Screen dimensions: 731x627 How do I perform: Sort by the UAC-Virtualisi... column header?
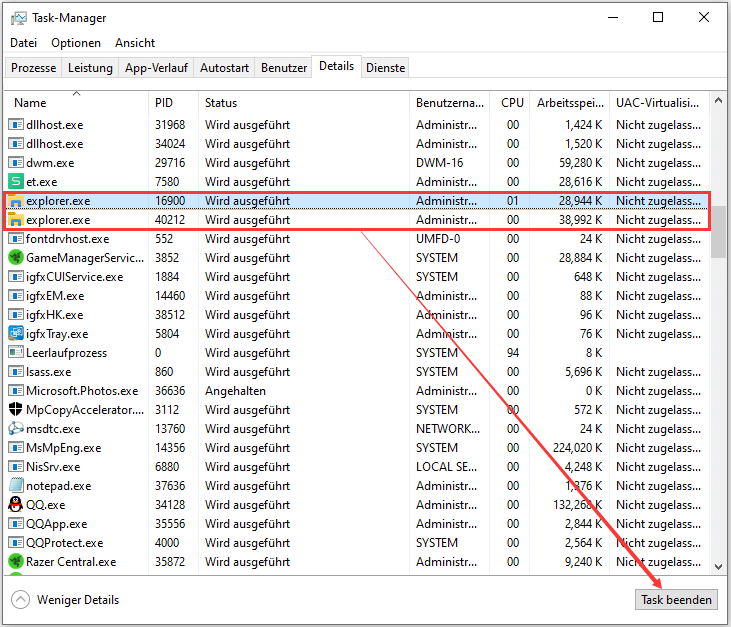pos(659,103)
